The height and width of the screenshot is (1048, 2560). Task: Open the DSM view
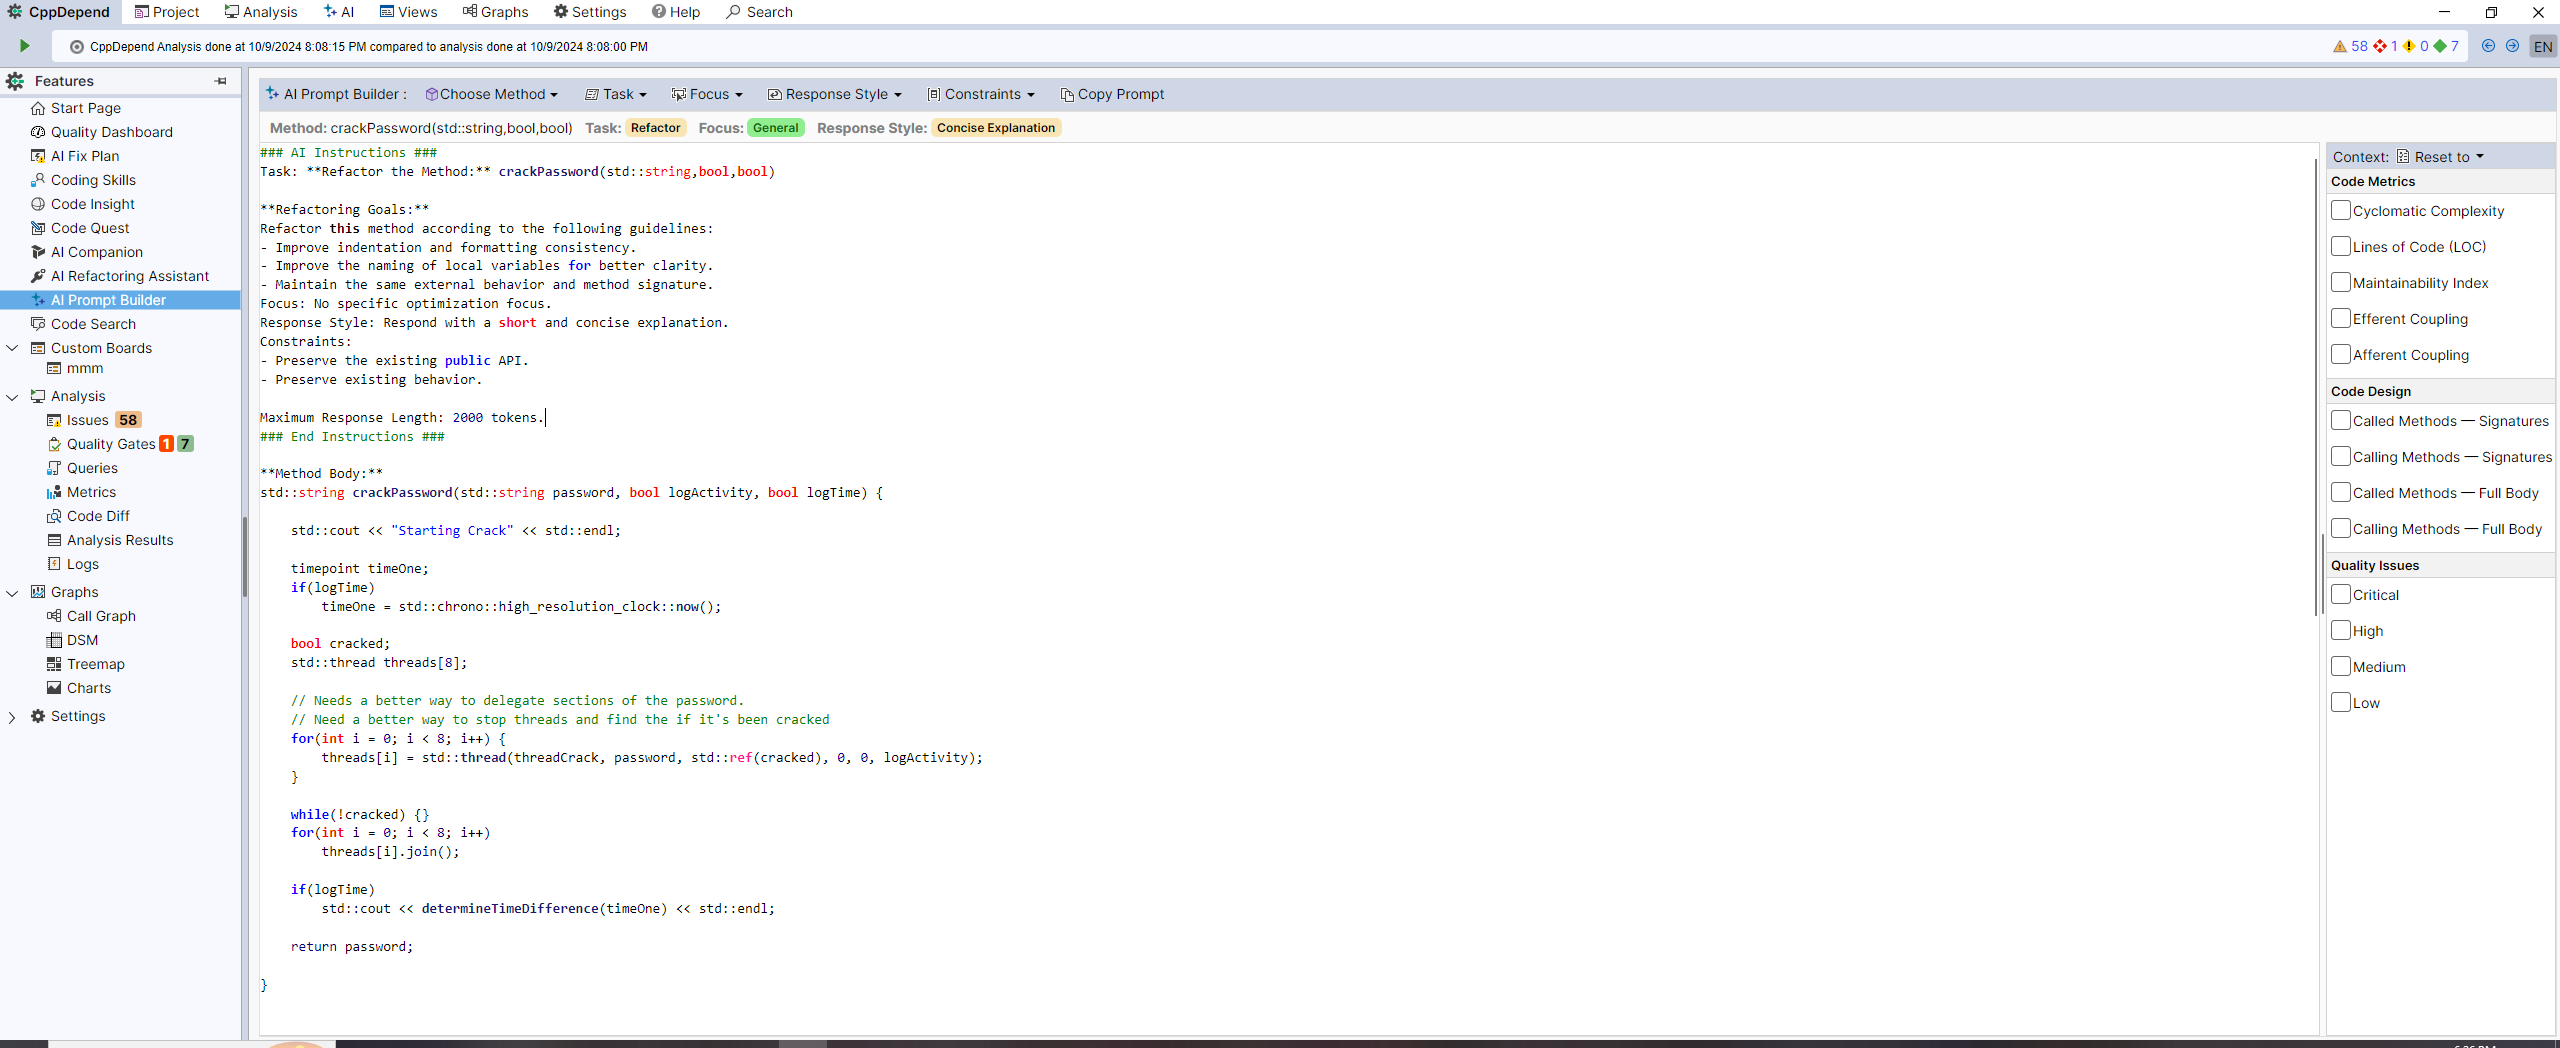coord(81,639)
